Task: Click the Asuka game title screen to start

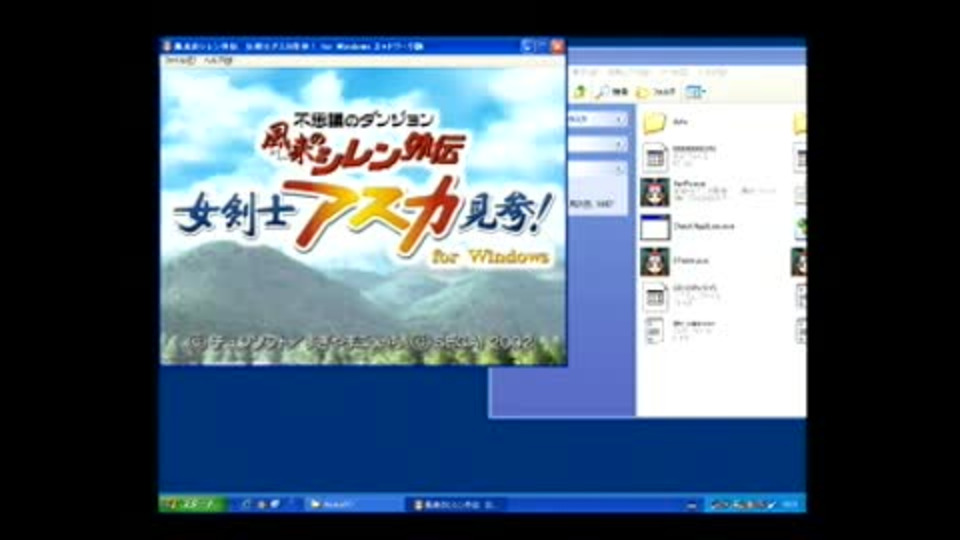Action: (363, 216)
